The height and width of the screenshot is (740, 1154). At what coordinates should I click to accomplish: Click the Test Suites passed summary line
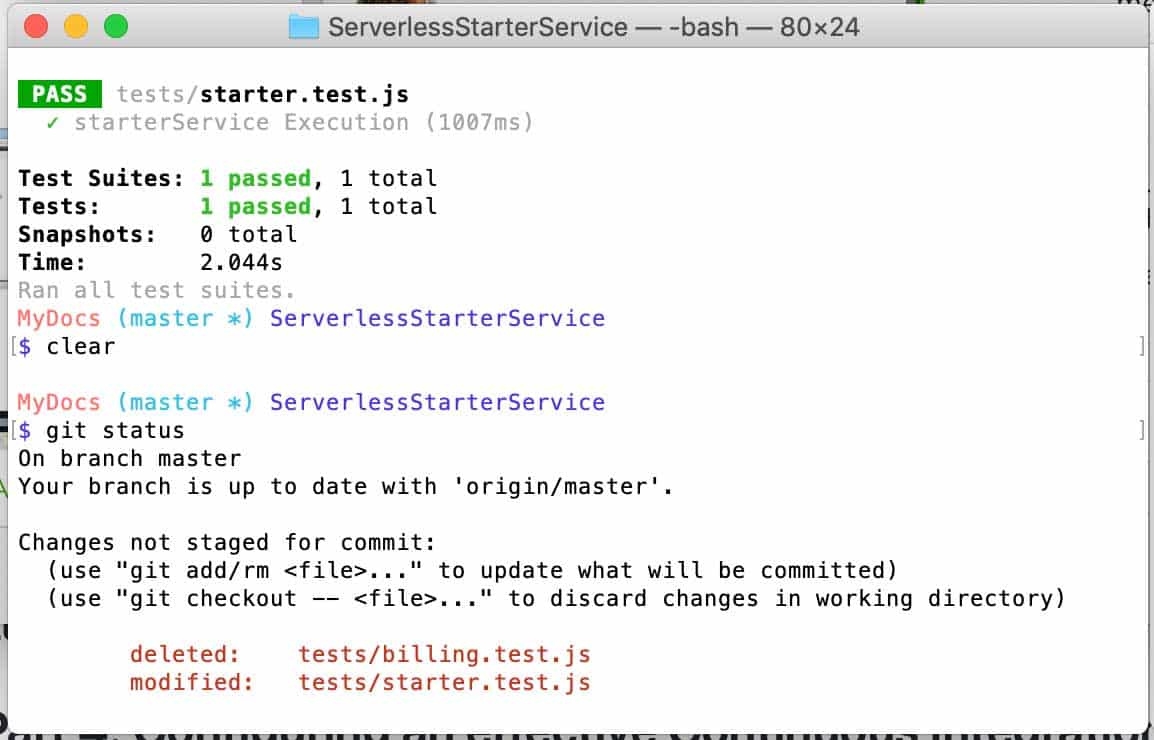(x=226, y=177)
